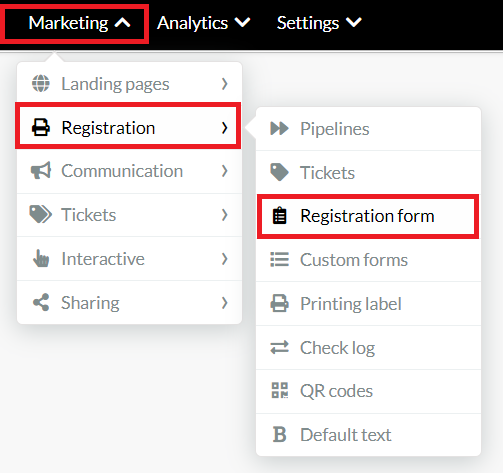Click the clipboard icon for Registration form
The width and height of the screenshot is (503, 473).
pos(279,215)
